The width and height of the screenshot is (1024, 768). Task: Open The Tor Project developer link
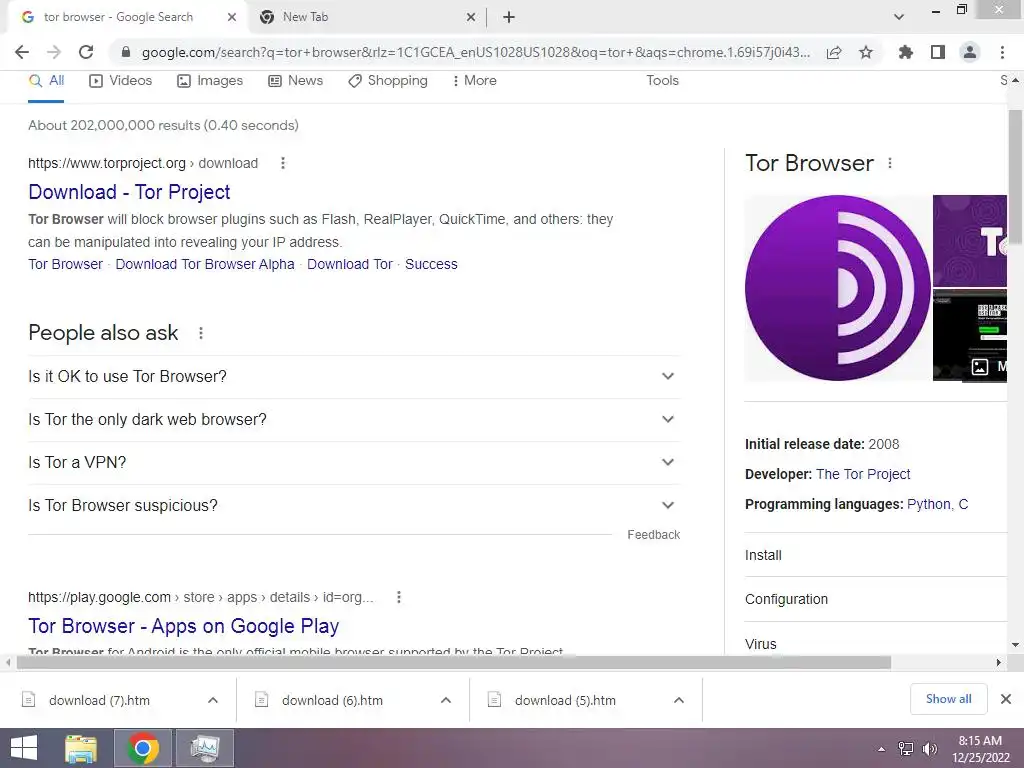point(863,474)
